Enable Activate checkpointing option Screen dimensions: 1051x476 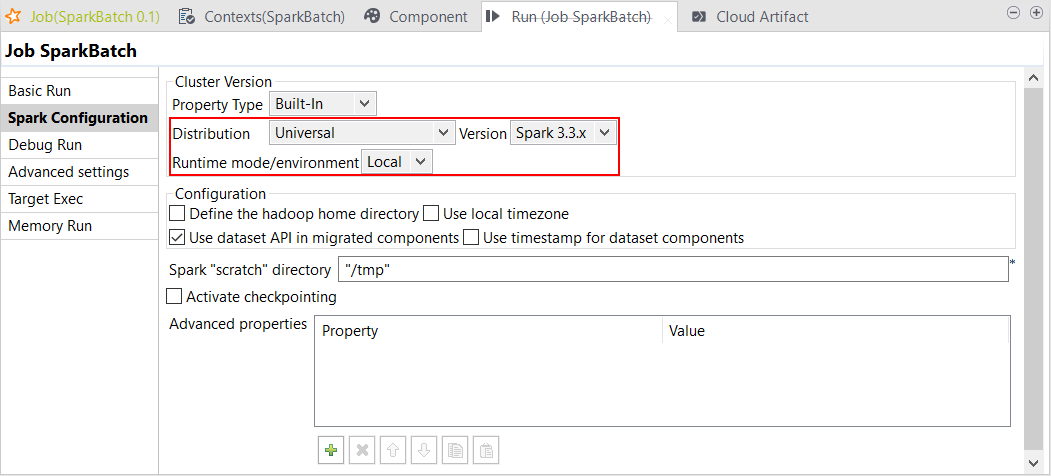[x=175, y=297]
